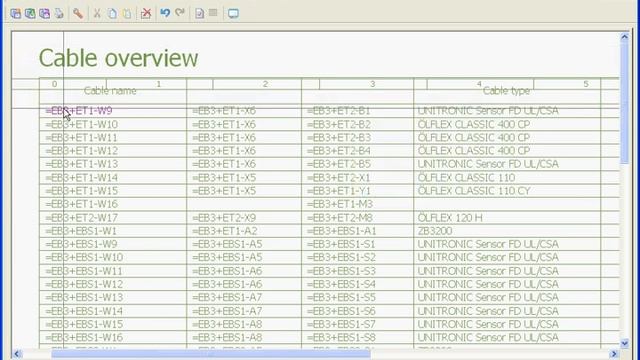The height and width of the screenshot is (360, 640).
Task: Click target cell =EB3+ET2-X1
Action: [339, 178]
